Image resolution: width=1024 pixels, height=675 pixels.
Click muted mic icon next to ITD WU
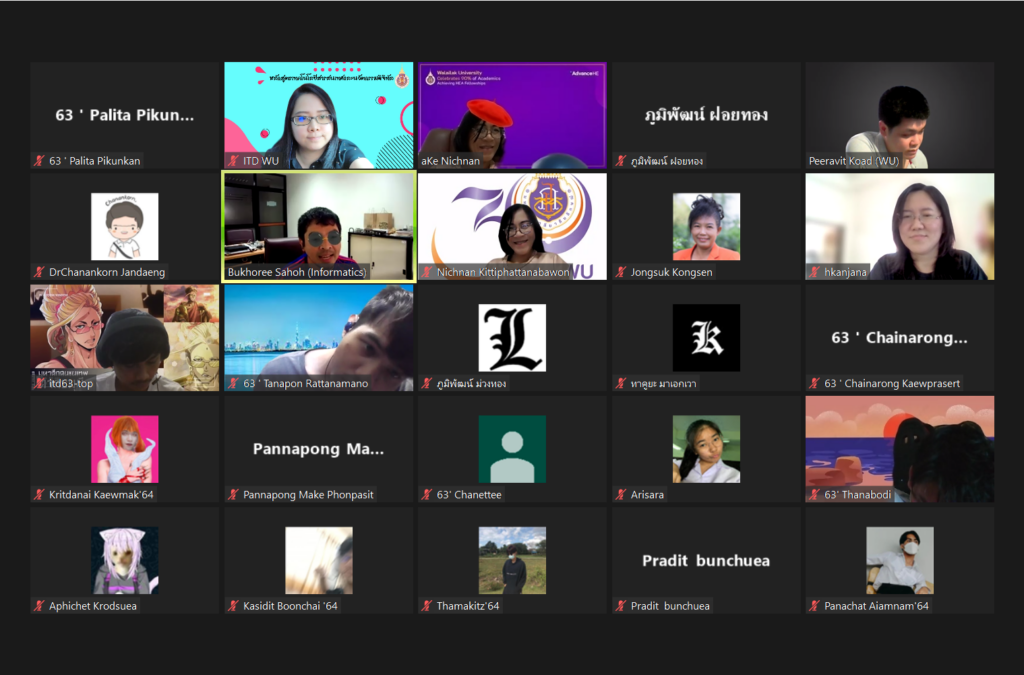pos(233,161)
